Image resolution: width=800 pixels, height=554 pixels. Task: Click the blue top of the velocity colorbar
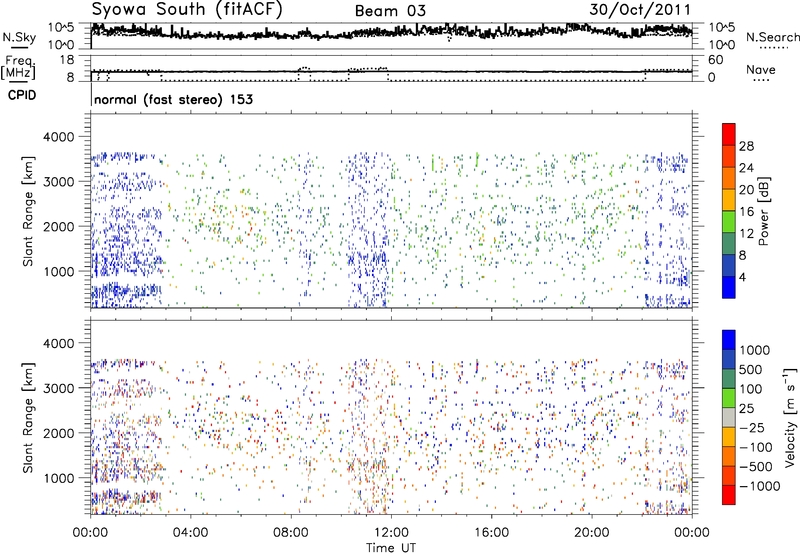[x=729, y=340]
